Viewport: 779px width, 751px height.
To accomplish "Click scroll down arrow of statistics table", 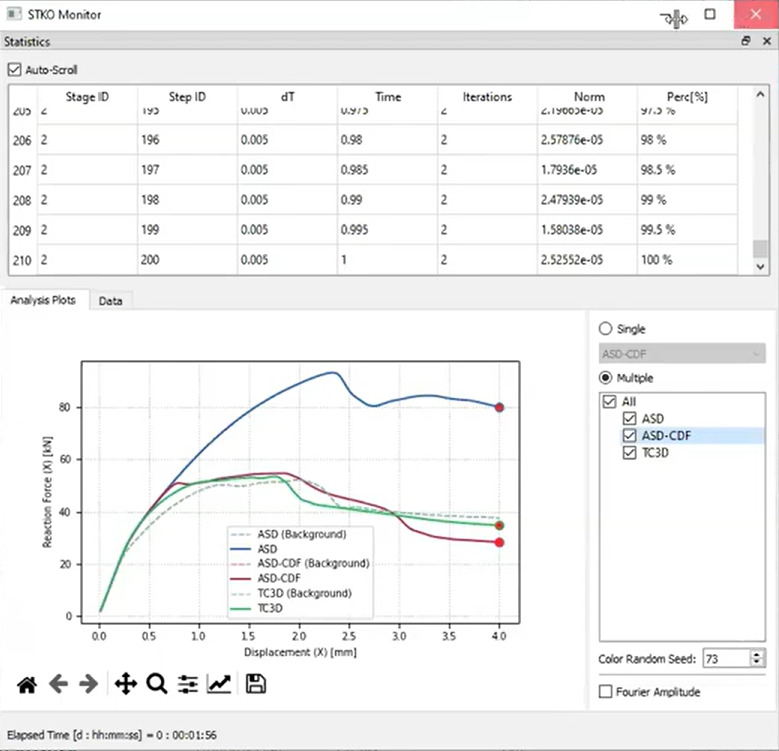I will click(760, 267).
